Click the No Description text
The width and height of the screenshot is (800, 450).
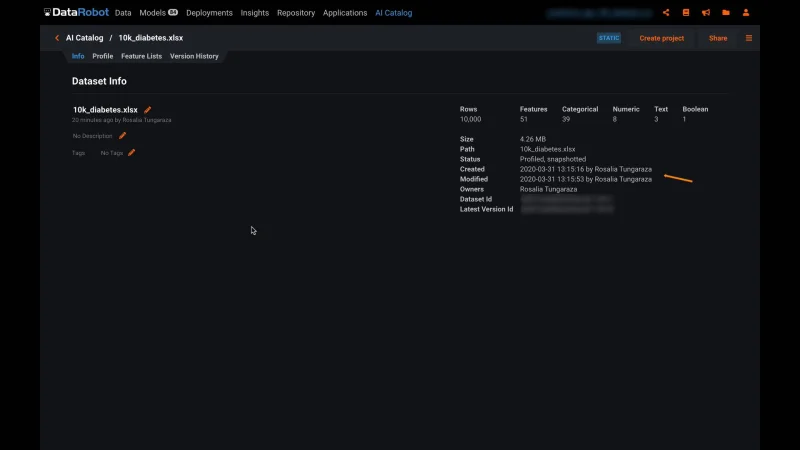pos(92,136)
